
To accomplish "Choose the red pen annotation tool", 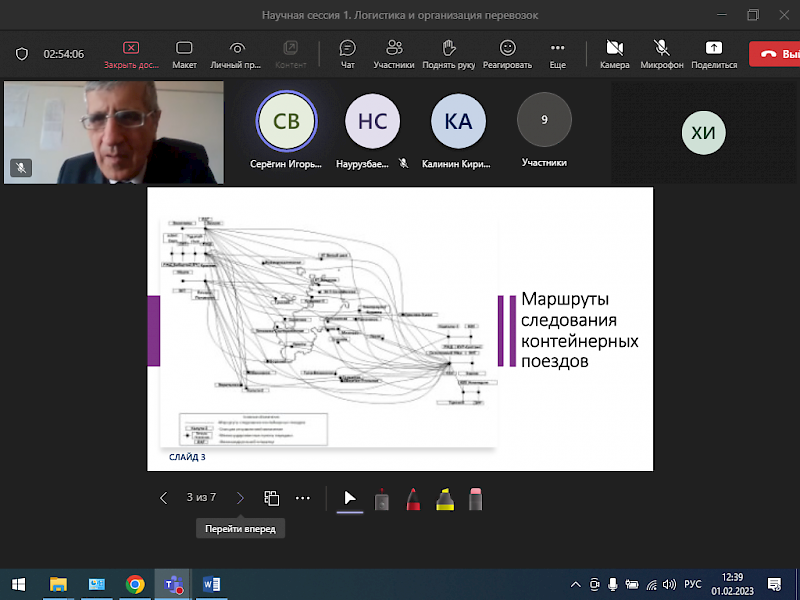I will [x=413, y=498].
